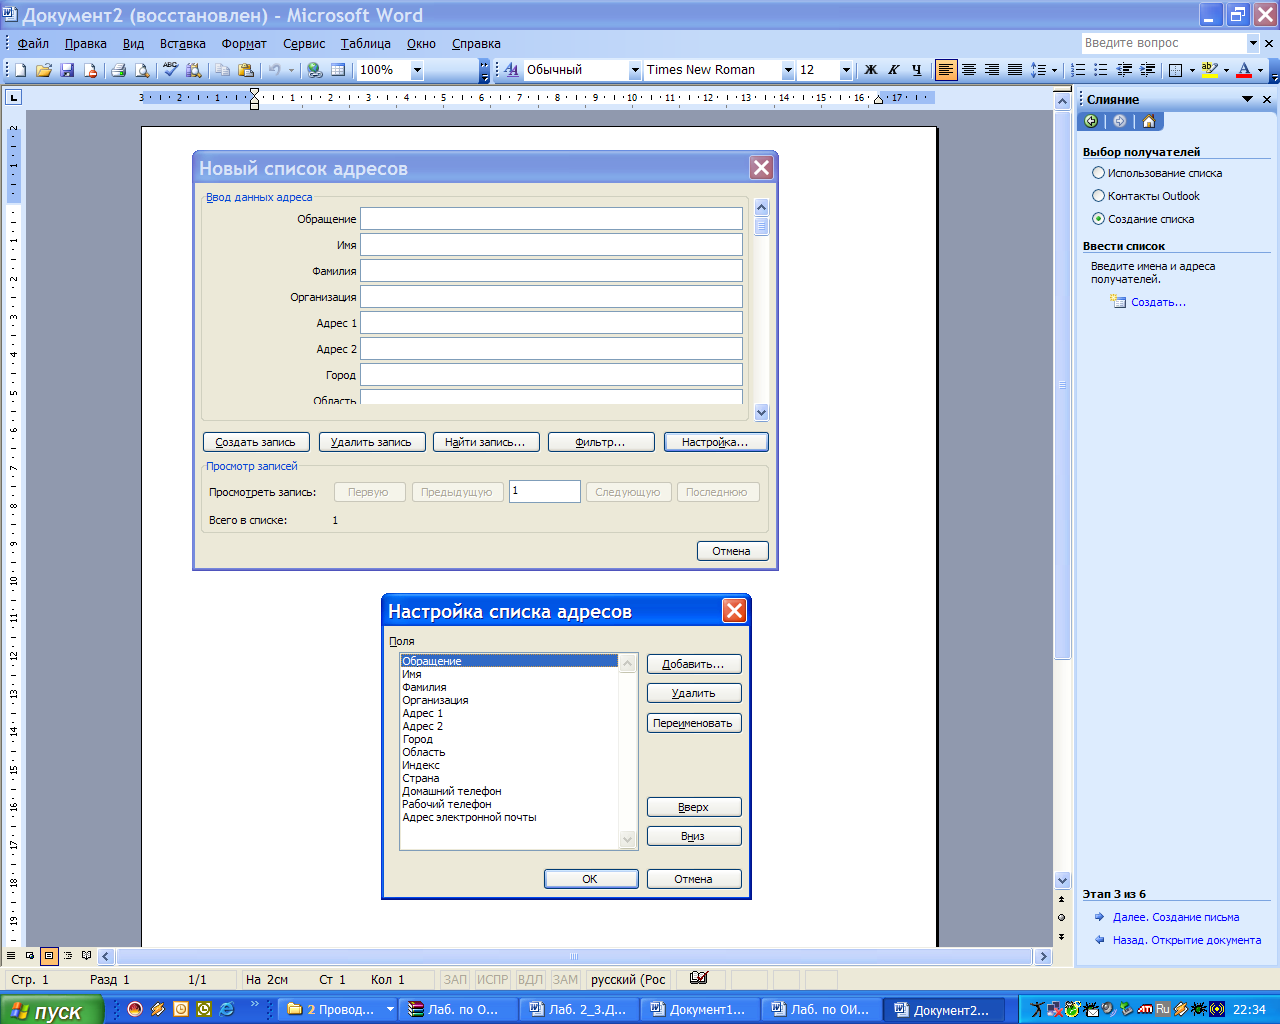
Task: Click 'Далее. Создание письма' link
Action: [x=1175, y=917]
